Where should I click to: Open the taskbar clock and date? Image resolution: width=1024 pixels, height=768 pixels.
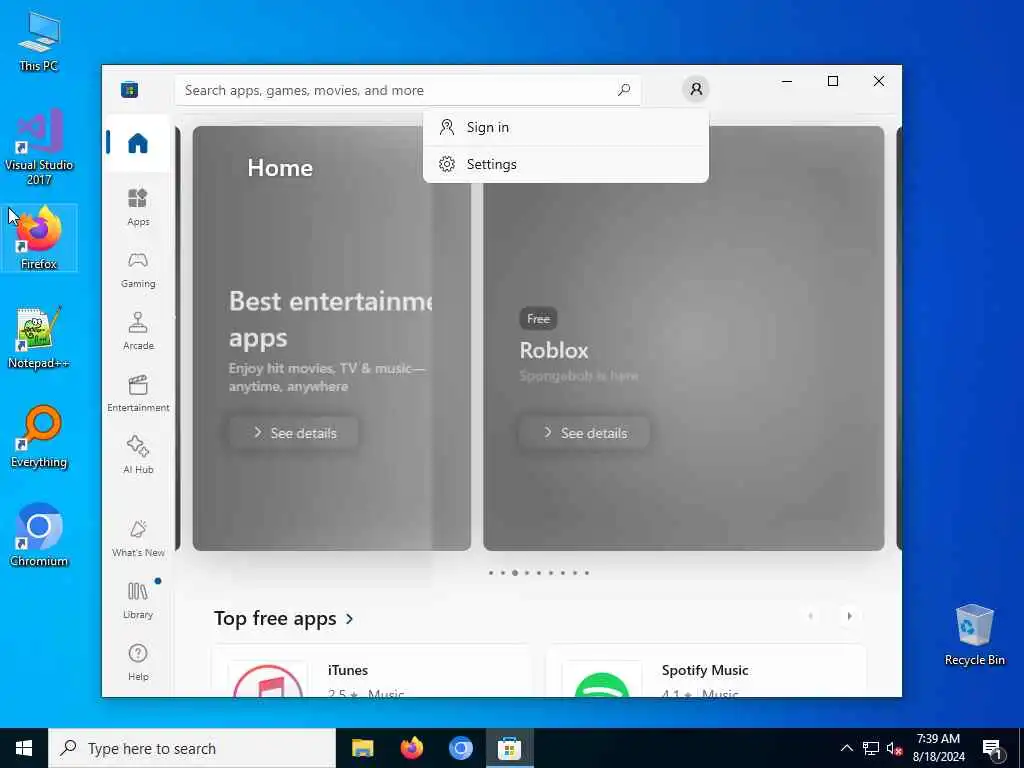tap(938, 748)
